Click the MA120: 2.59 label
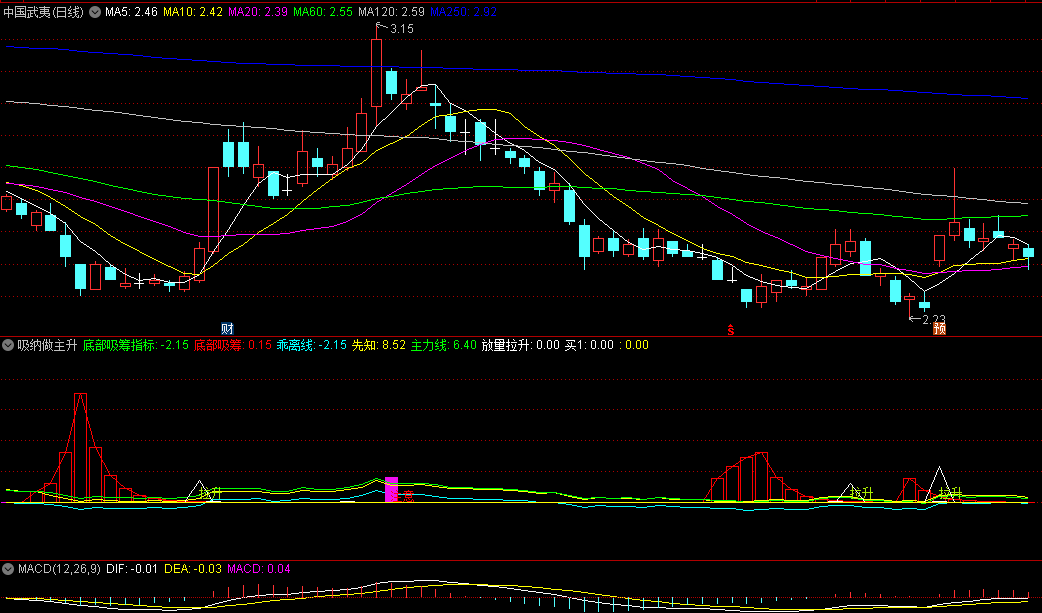Image resolution: width=1042 pixels, height=613 pixels. (x=391, y=12)
